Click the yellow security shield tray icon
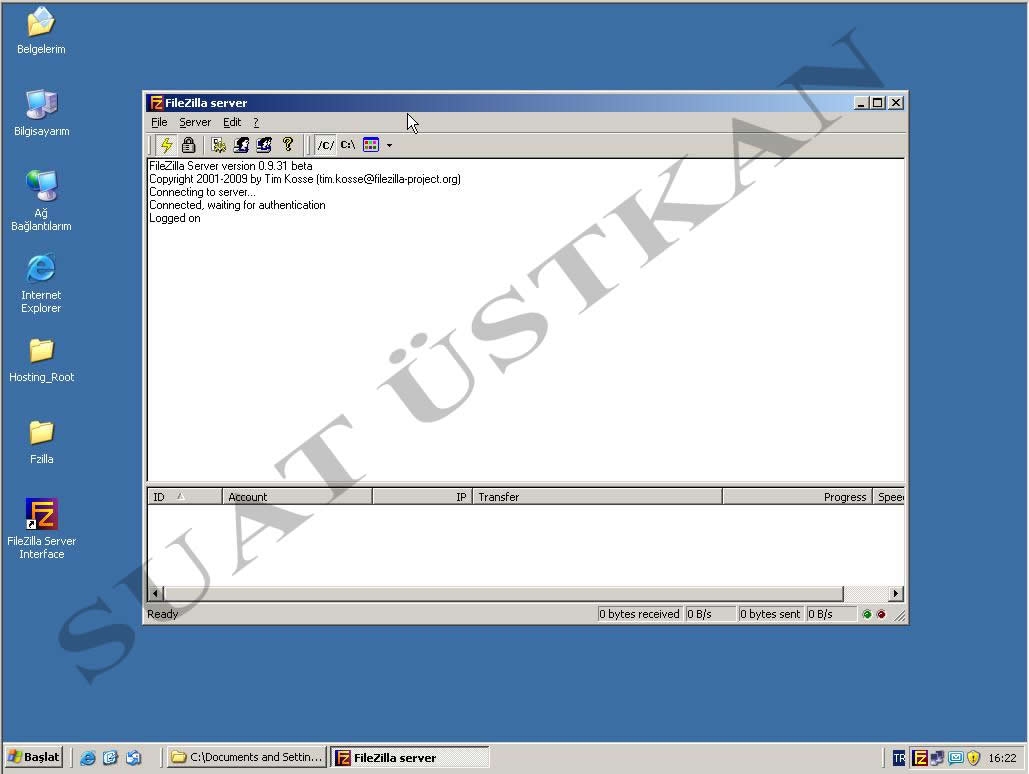The width and height of the screenshot is (1029, 774). (973, 758)
